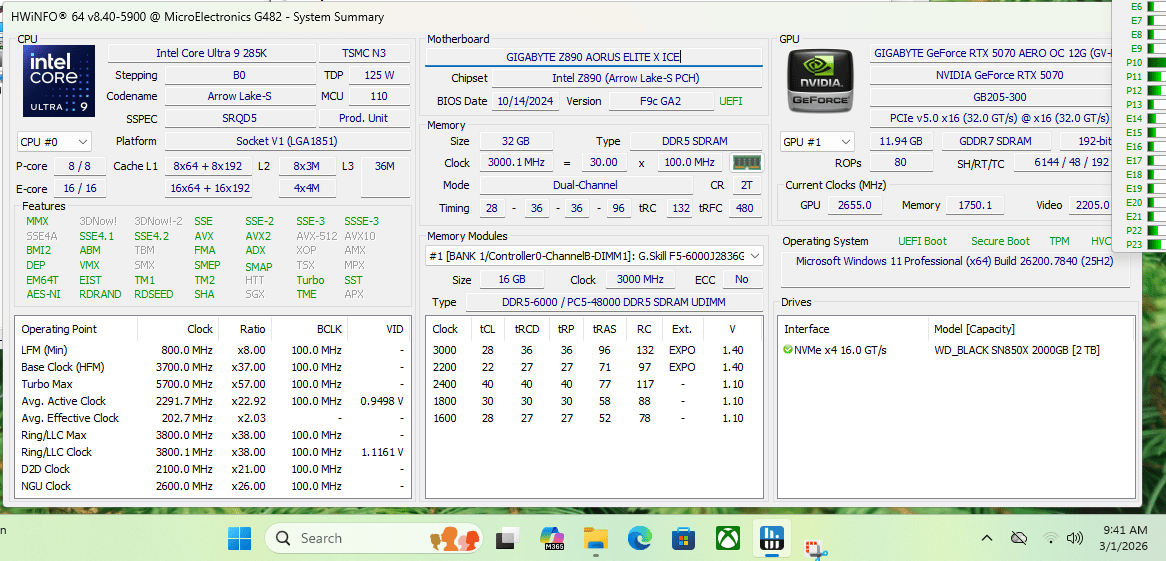Click the NVIDIA GeForce logo

point(820,80)
